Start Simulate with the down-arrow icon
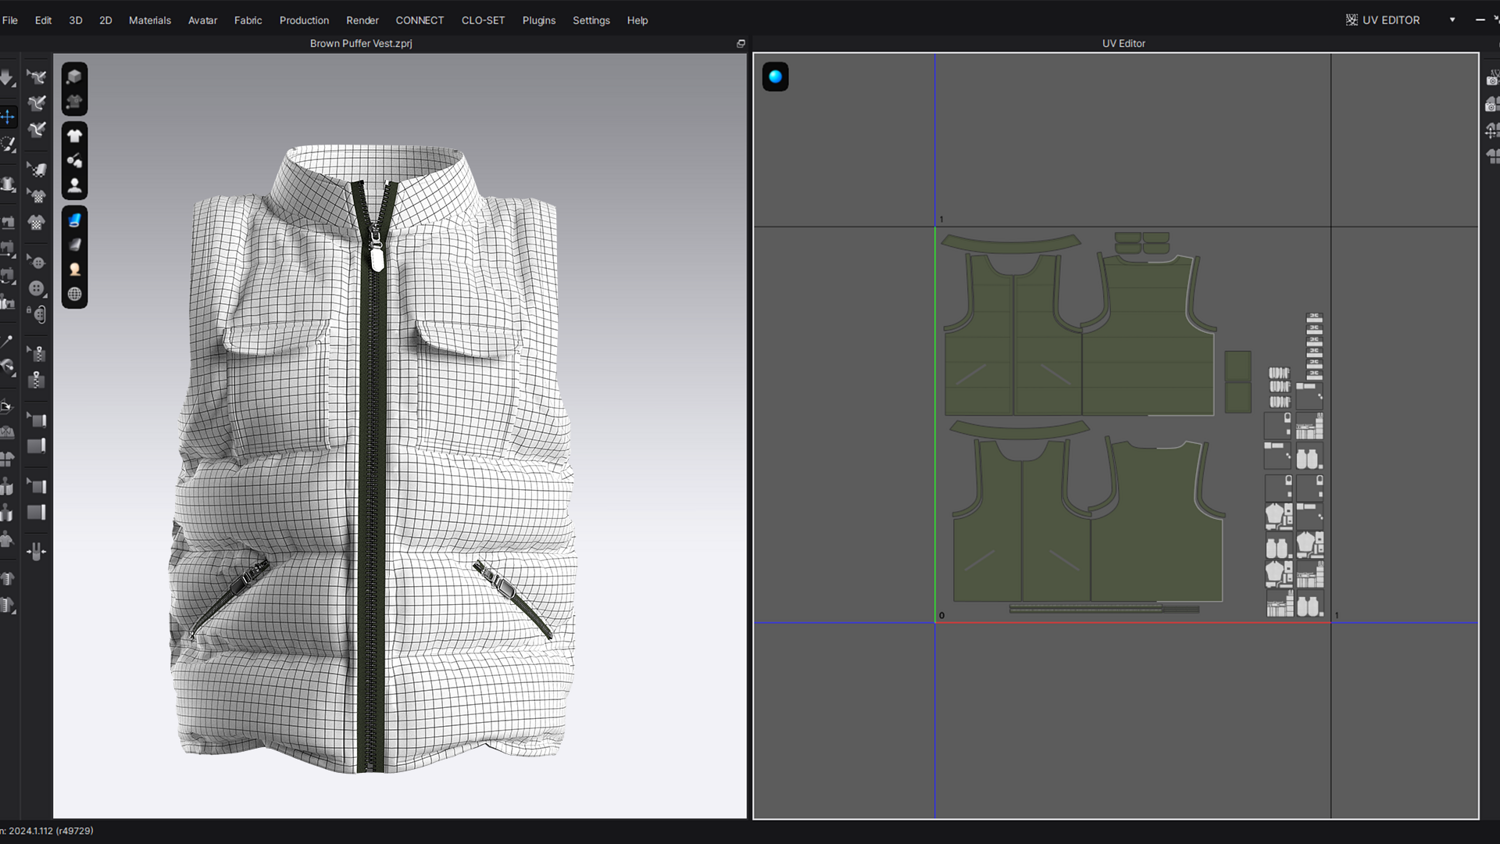This screenshot has width=1500, height=844. coord(7,77)
